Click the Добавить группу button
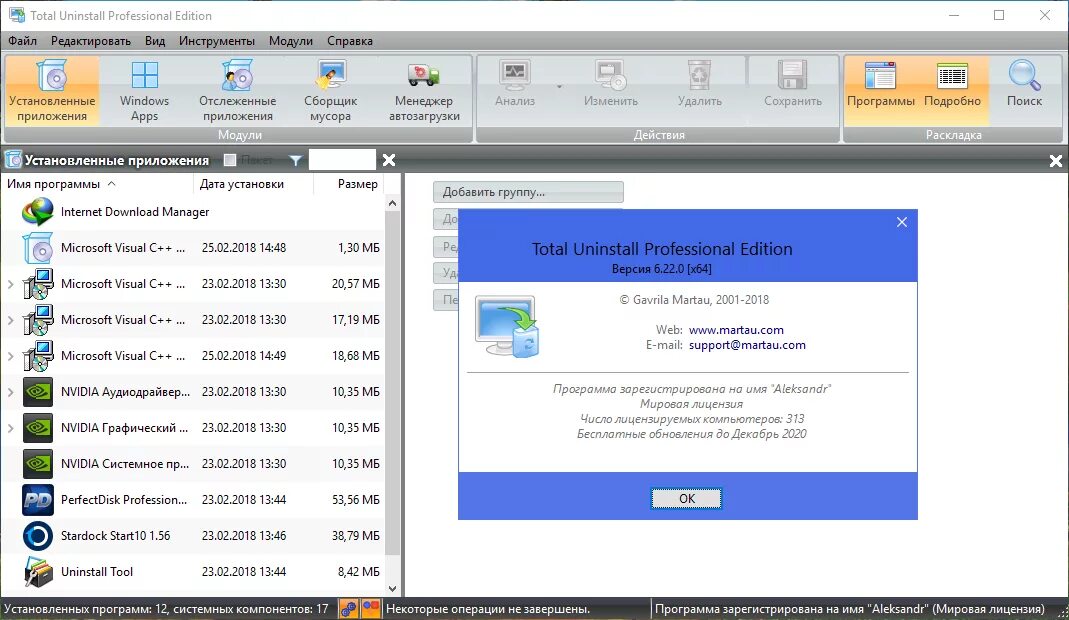The image size is (1069, 620). tap(528, 192)
